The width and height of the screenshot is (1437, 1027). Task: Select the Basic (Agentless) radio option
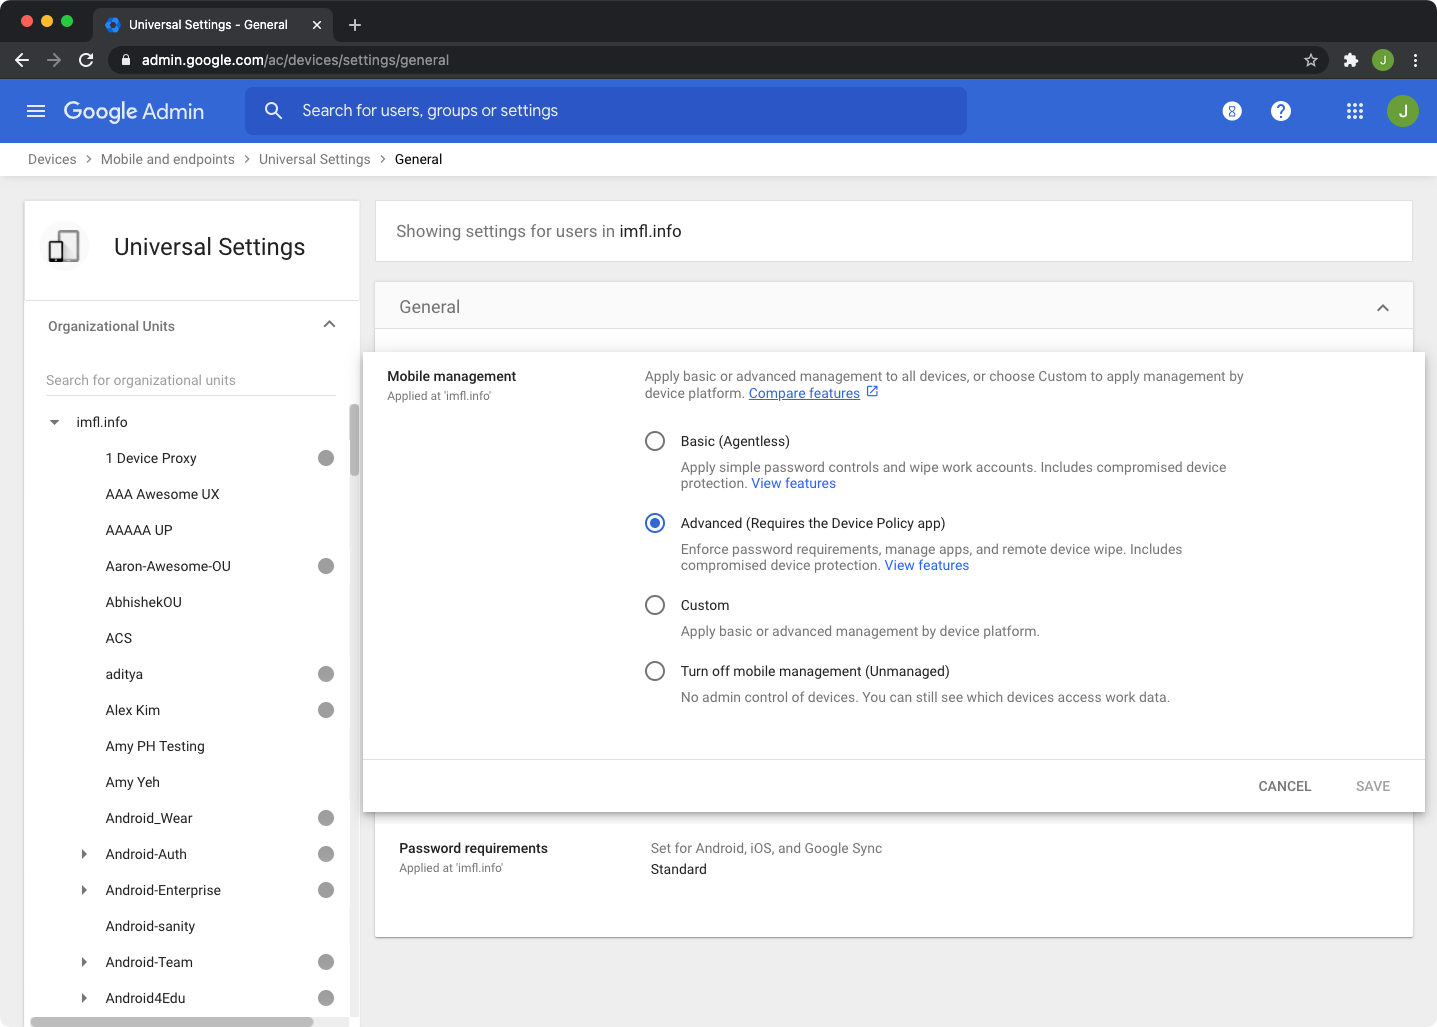655,441
